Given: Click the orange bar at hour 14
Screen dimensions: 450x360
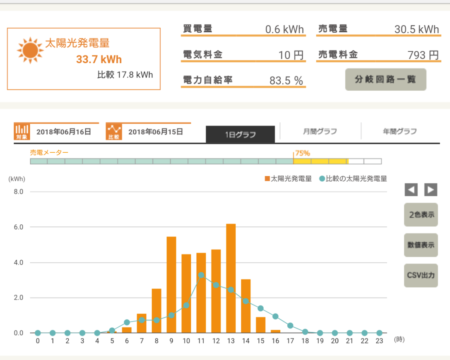Looking at the screenshot, I should pyautogui.click(x=246, y=306).
